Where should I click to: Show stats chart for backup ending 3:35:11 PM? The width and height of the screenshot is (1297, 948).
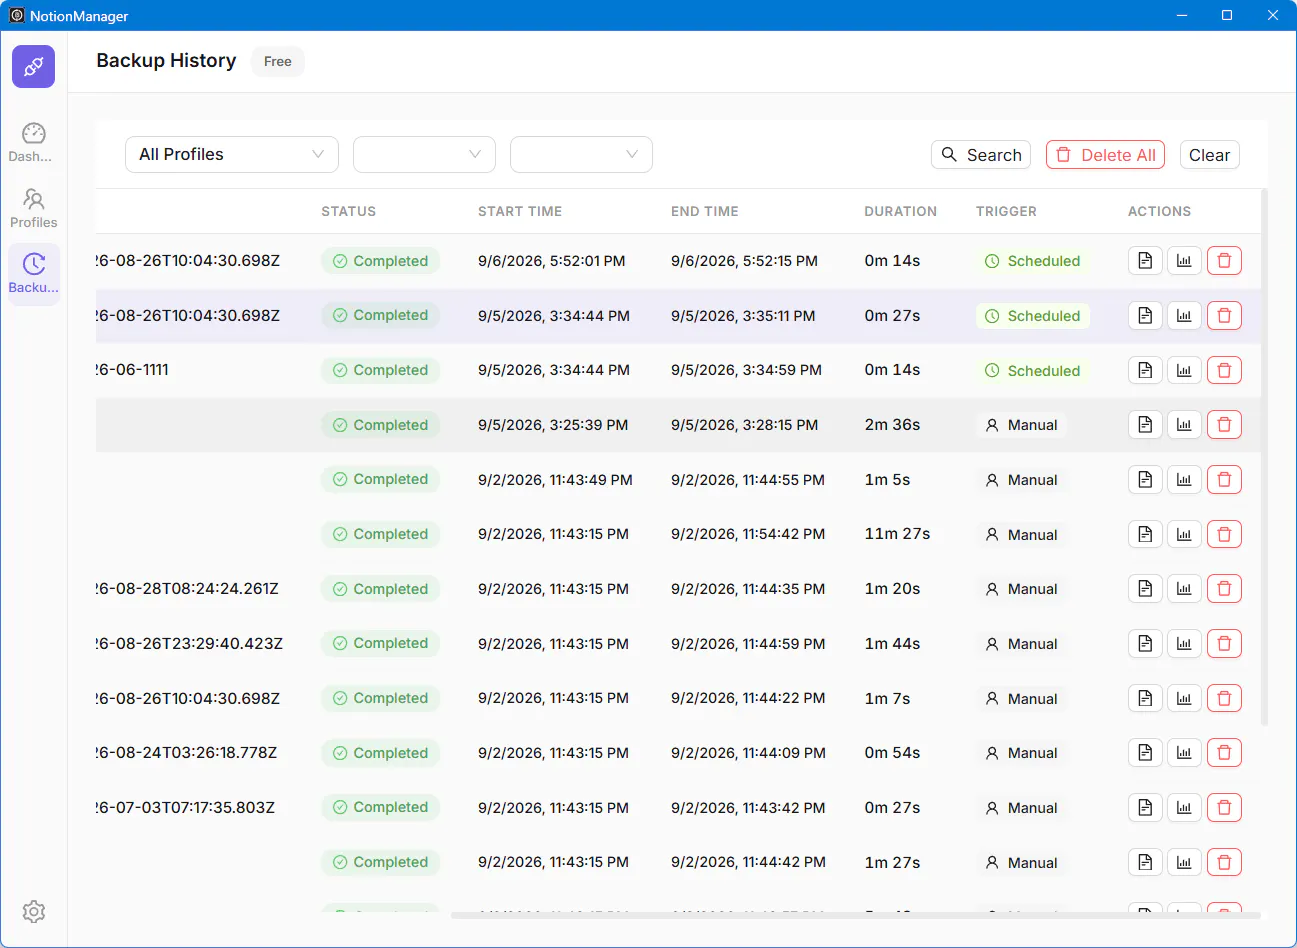1184,316
